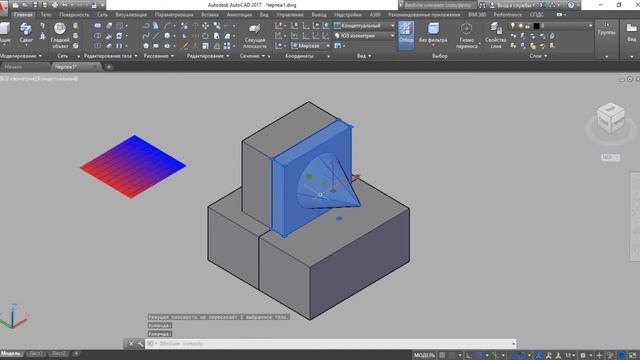
Task: Click the AutoCAD application menu logo
Action: pos(3,8)
